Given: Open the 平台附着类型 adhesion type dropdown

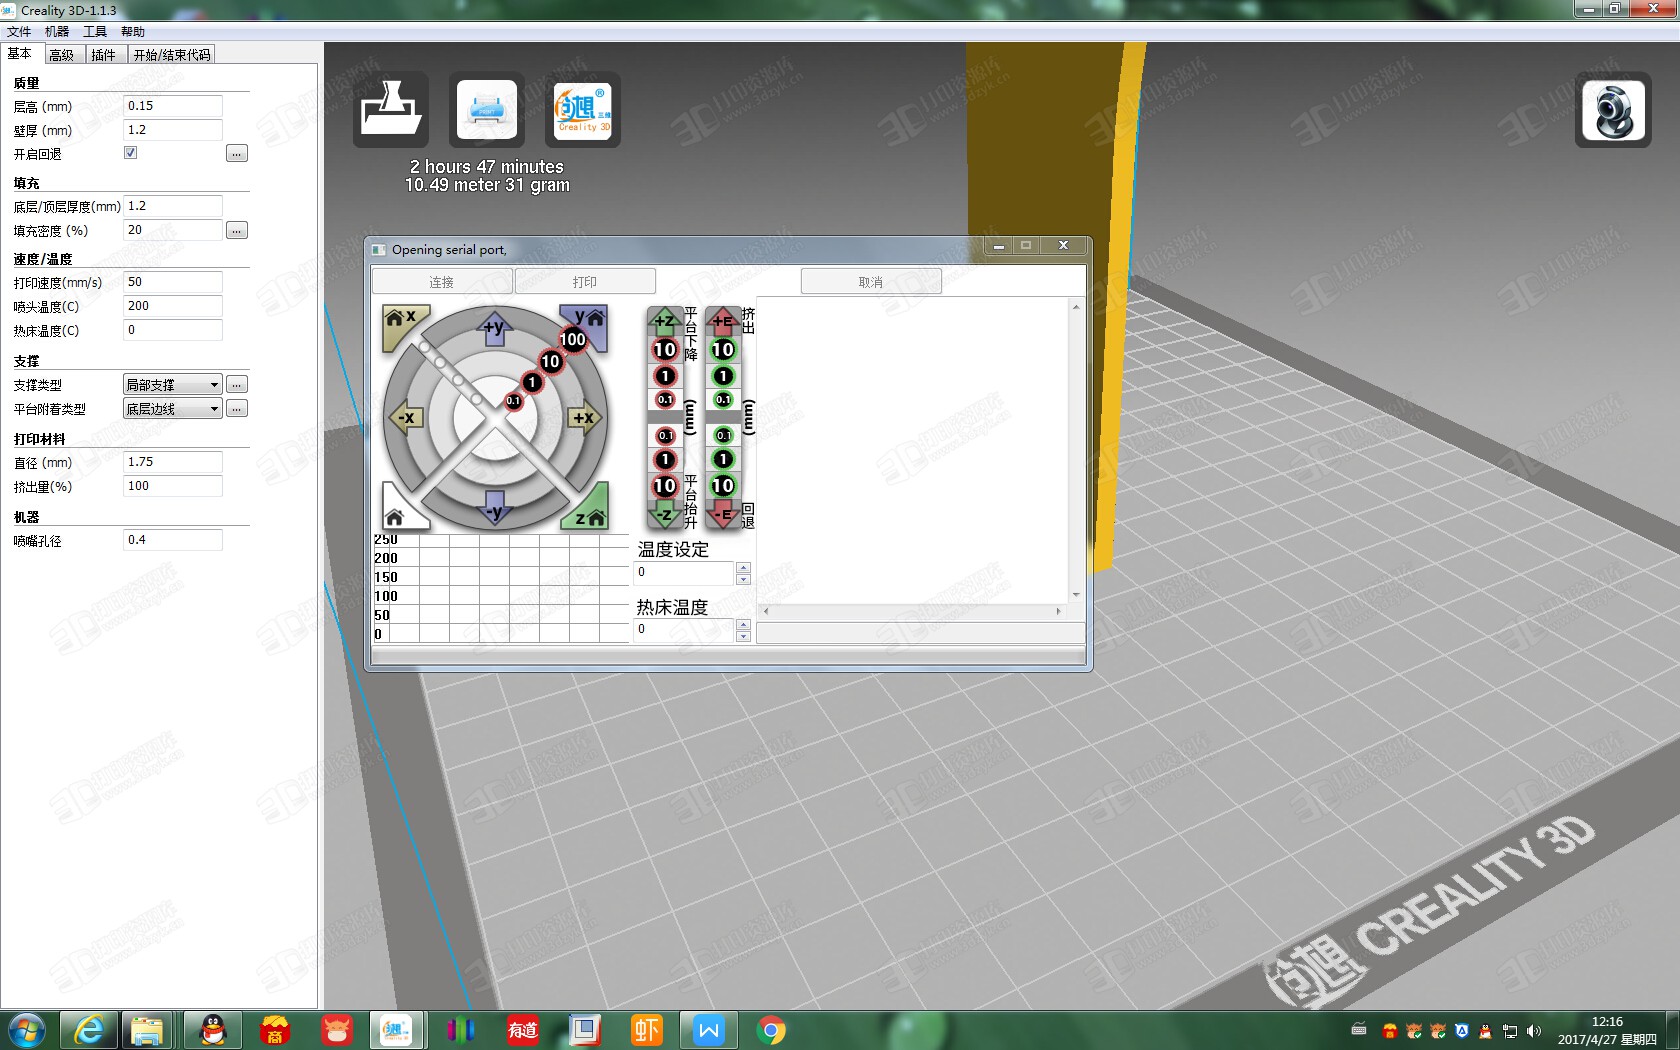Looking at the screenshot, I should (x=172, y=409).
